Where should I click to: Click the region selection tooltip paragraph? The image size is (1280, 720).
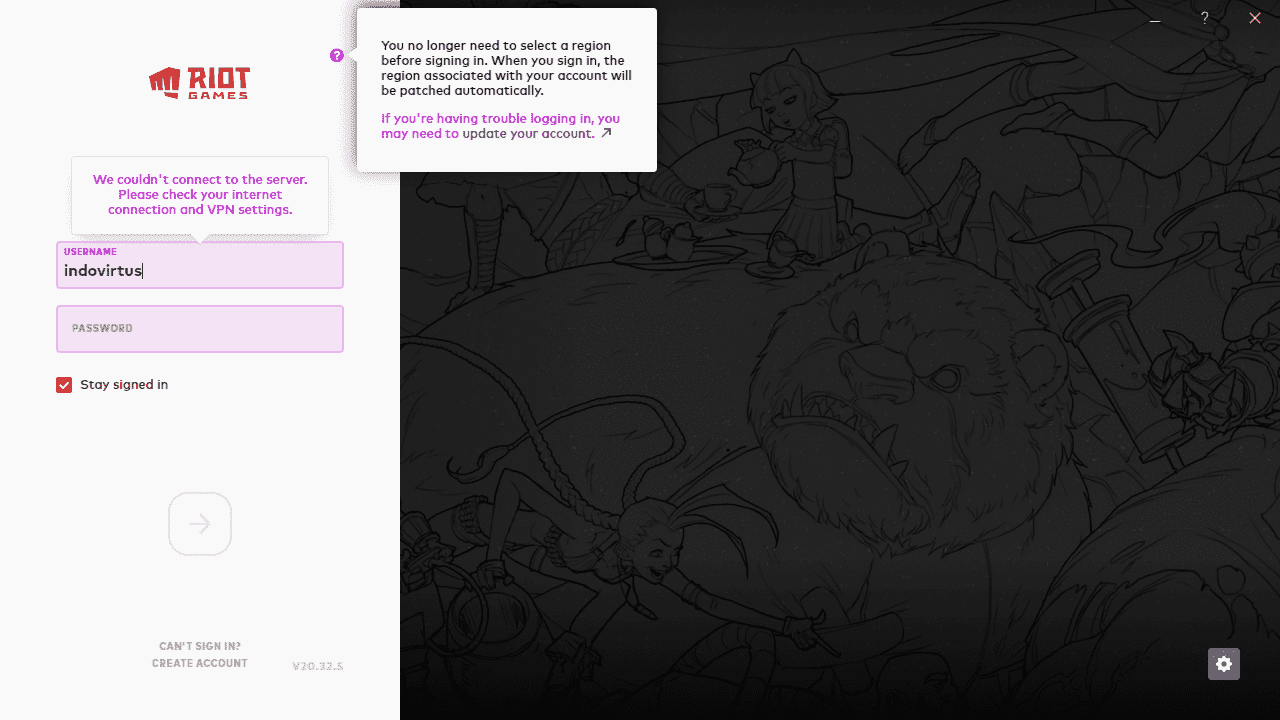pyautogui.click(x=506, y=68)
